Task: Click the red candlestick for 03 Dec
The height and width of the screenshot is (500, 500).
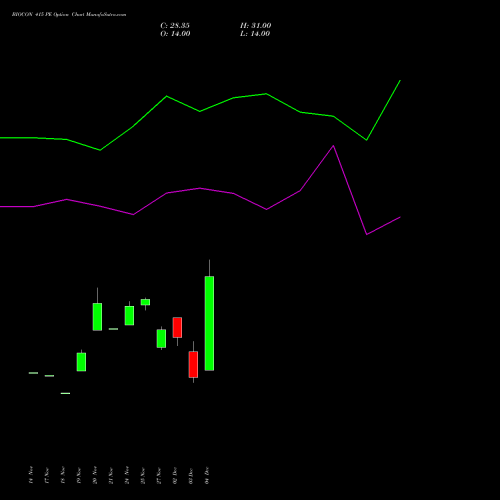Action: [x=193, y=364]
